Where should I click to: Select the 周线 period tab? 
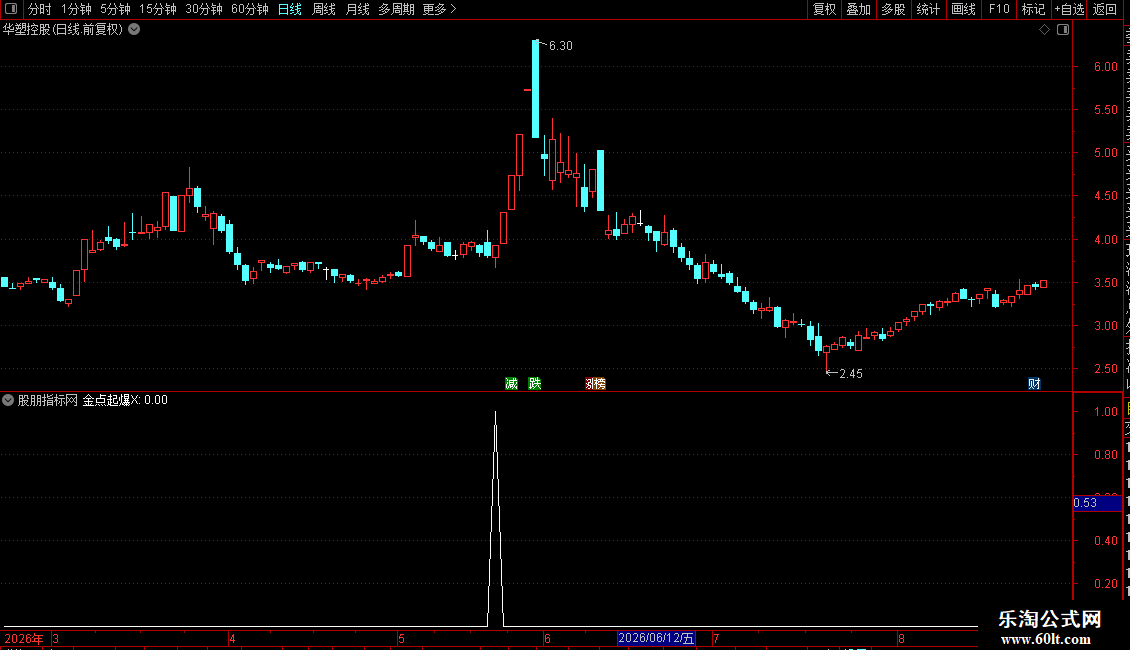(x=324, y=9)
